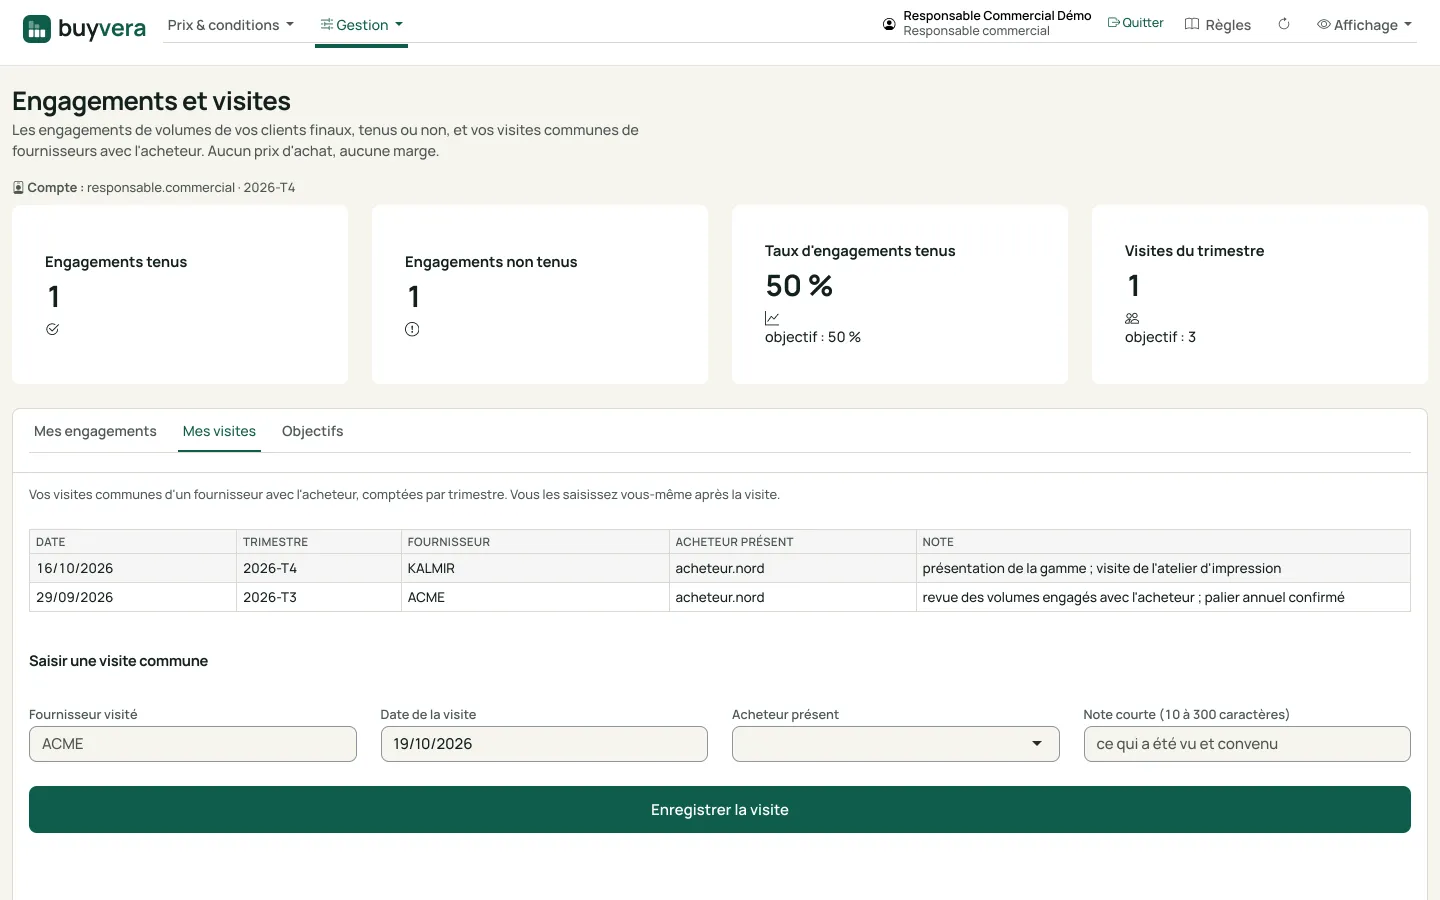1440x900 pixels.
Task: Open the Prix & conditions menu
Action: click(231, 25)
